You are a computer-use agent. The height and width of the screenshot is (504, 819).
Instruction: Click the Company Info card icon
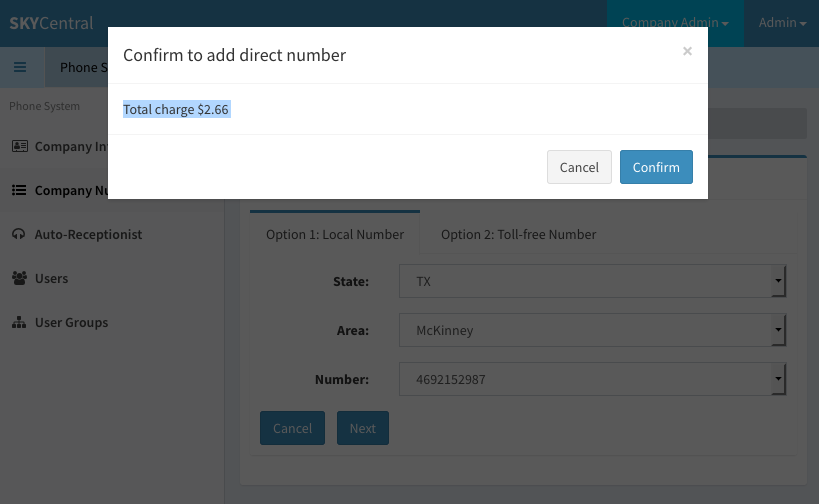(x=20, y=146)
